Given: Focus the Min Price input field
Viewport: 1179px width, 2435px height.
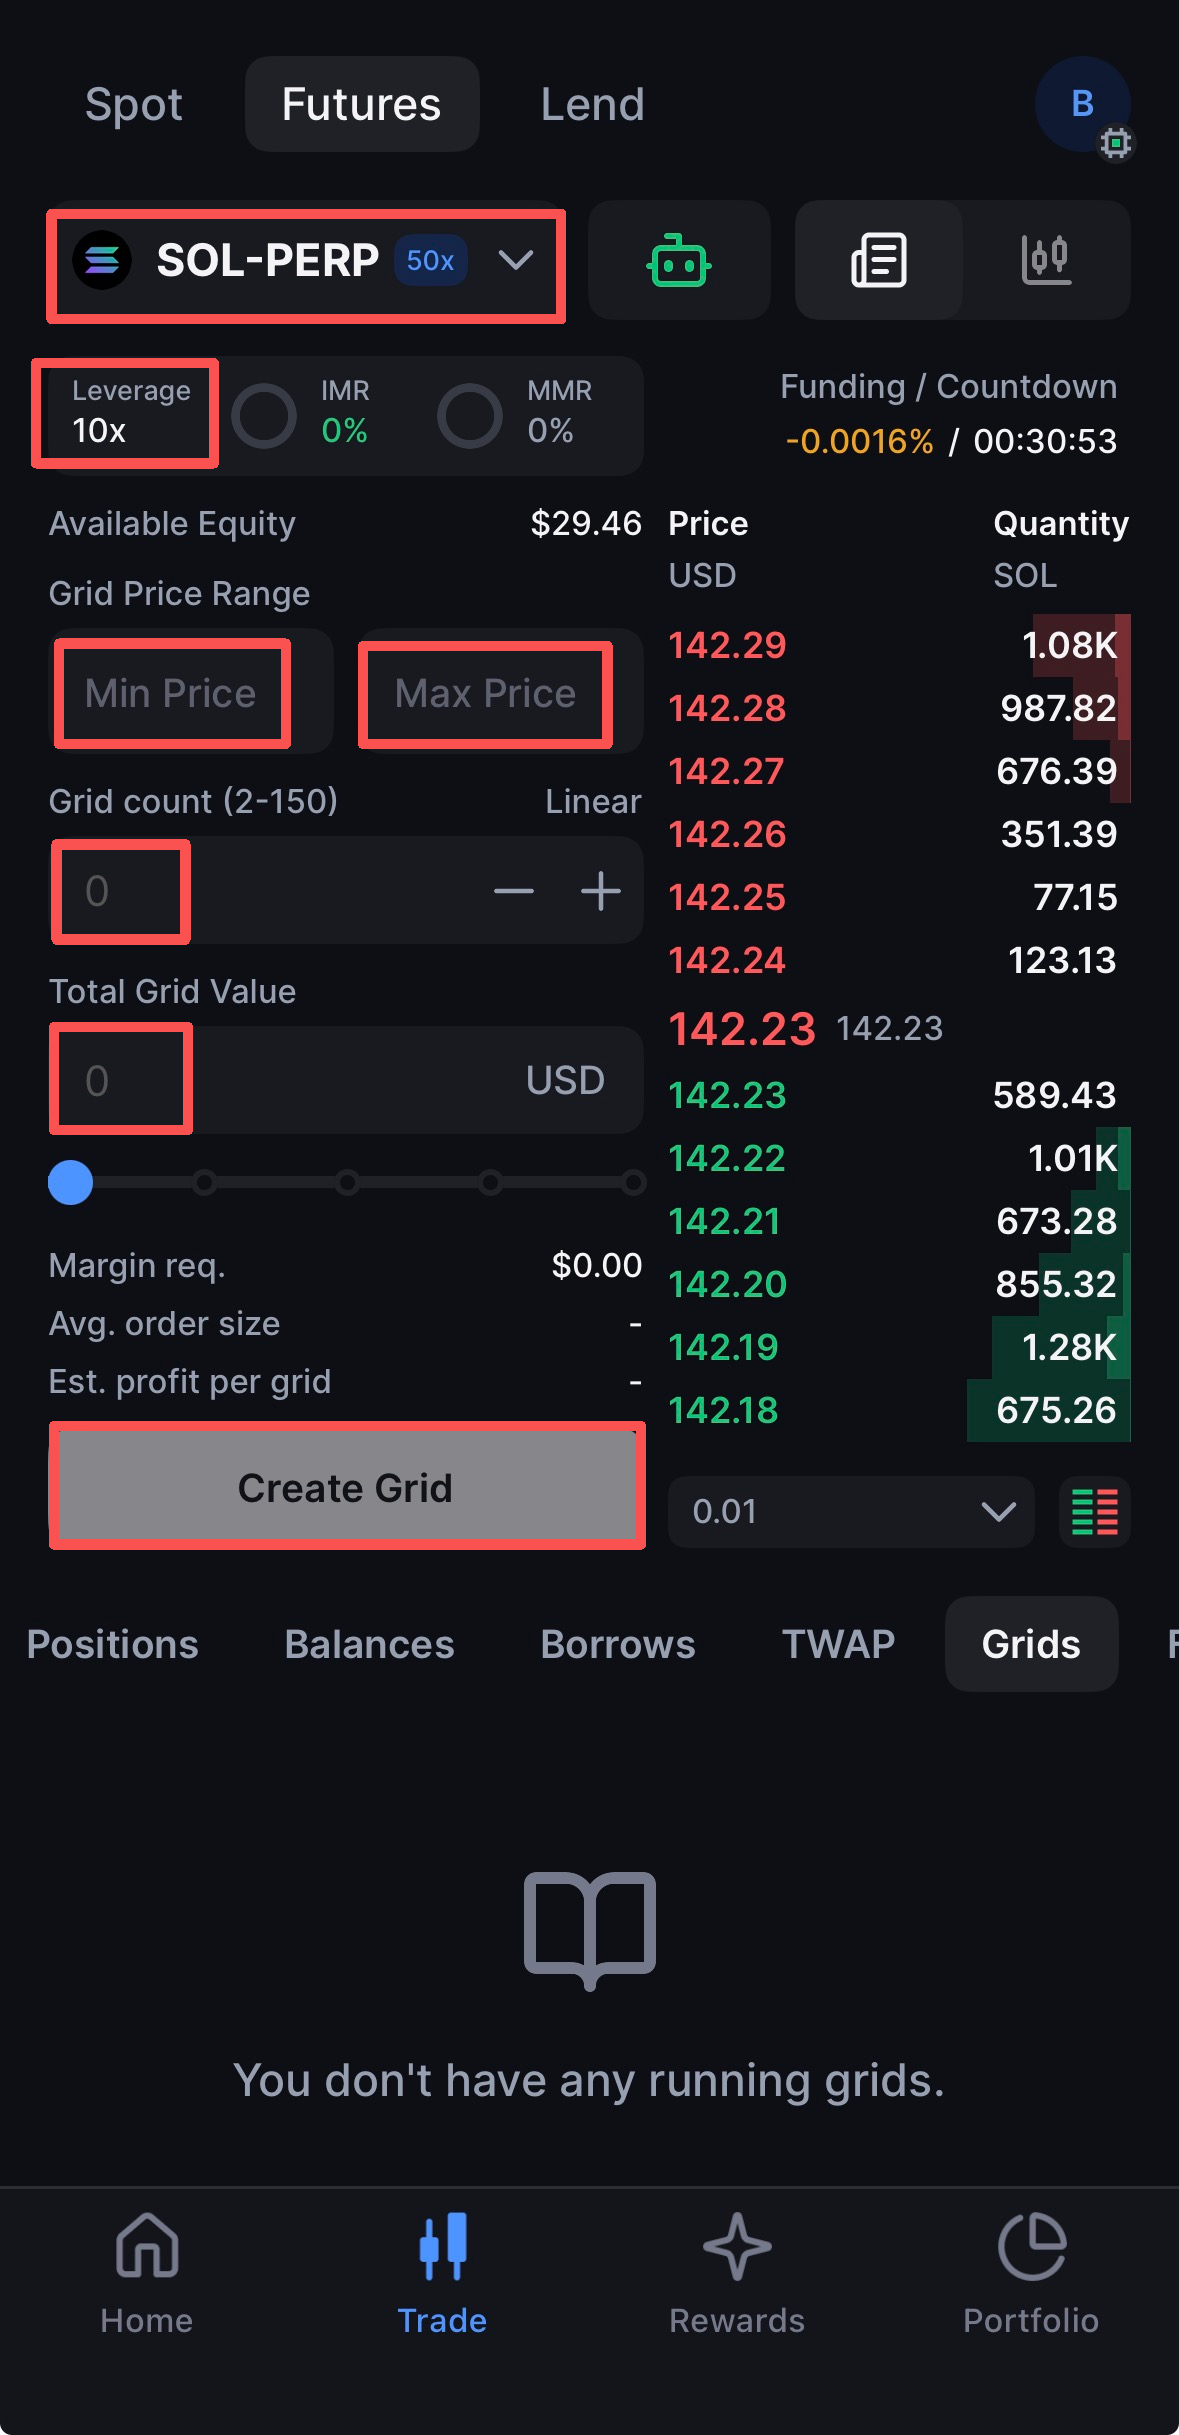Looking at the screenshot, I should click(x=172, y=693).
